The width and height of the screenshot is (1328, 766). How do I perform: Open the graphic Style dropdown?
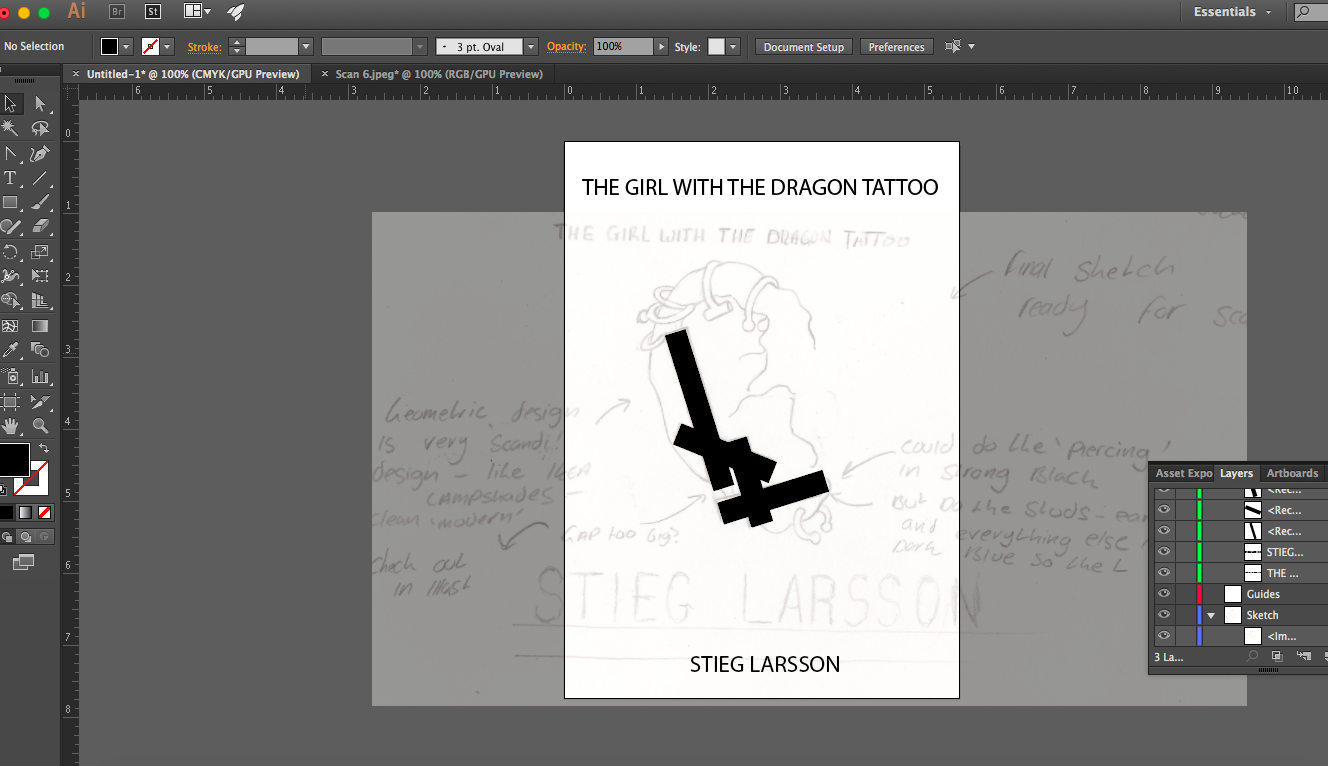coord(734,47)
